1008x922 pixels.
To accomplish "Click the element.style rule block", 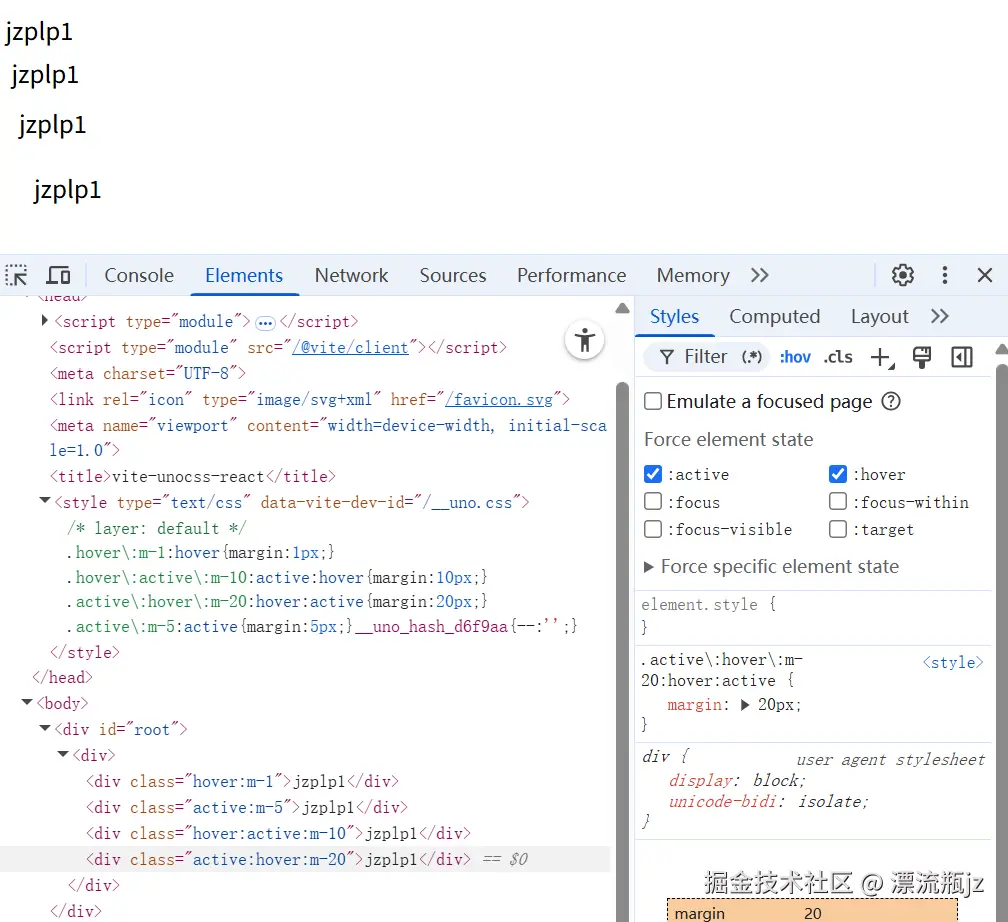I will pos(813,615).
